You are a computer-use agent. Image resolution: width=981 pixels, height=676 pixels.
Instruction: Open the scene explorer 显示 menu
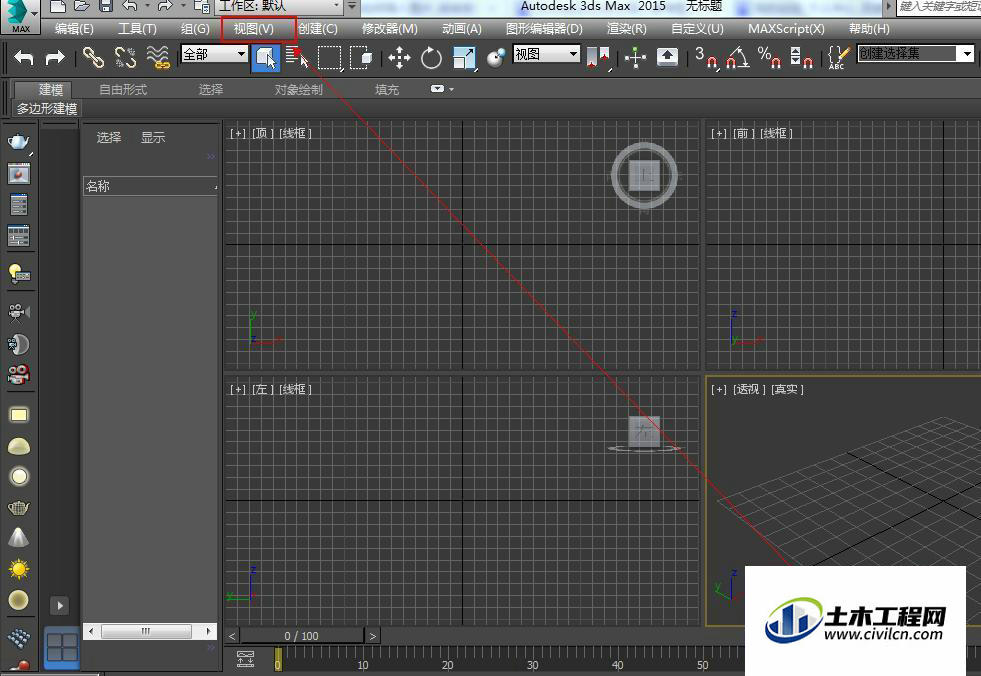153,137
